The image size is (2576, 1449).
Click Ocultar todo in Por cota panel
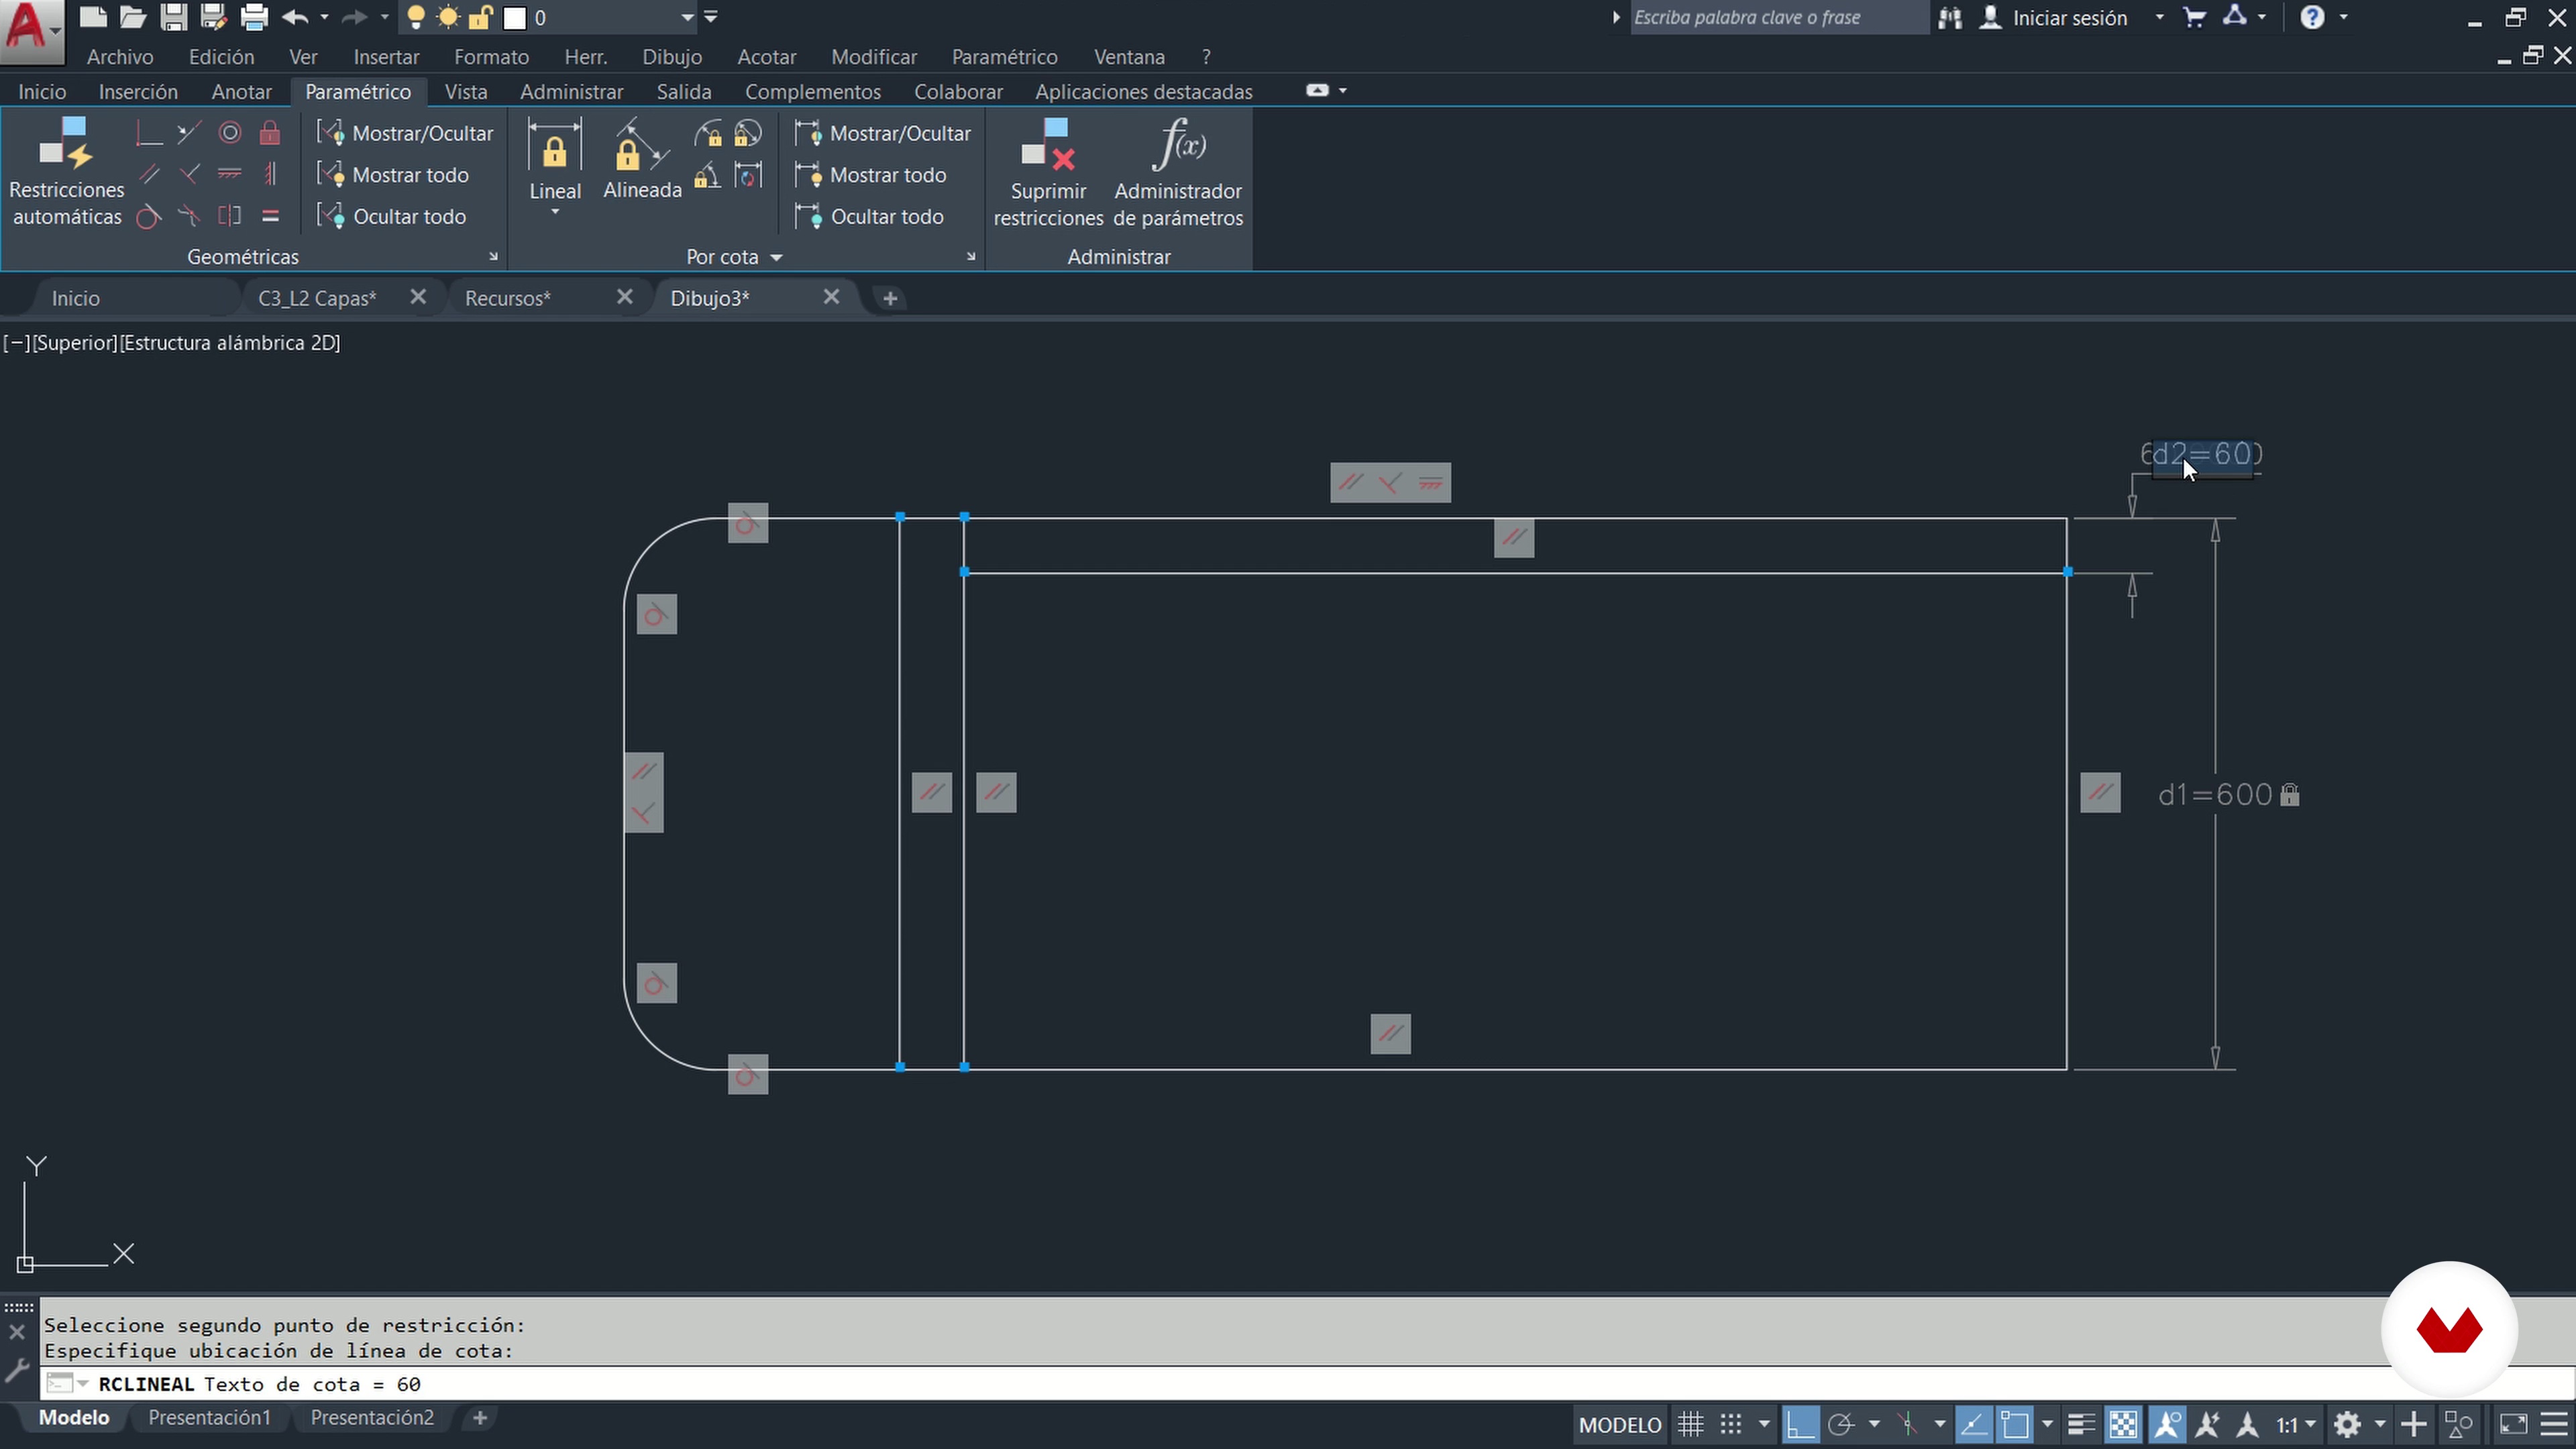(x=869, y=216)
